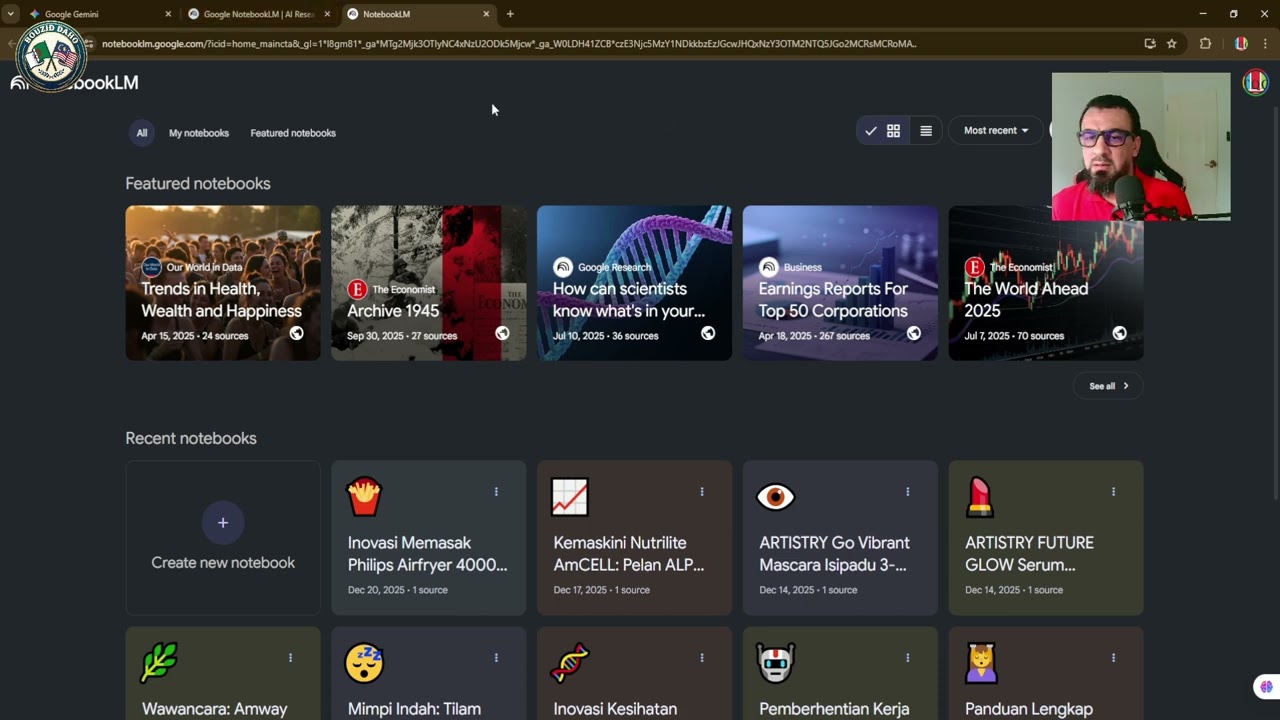1280x720 pixels.
Task: Click the Wawancara: Amway notebook title
Action: tap(215, 709)
